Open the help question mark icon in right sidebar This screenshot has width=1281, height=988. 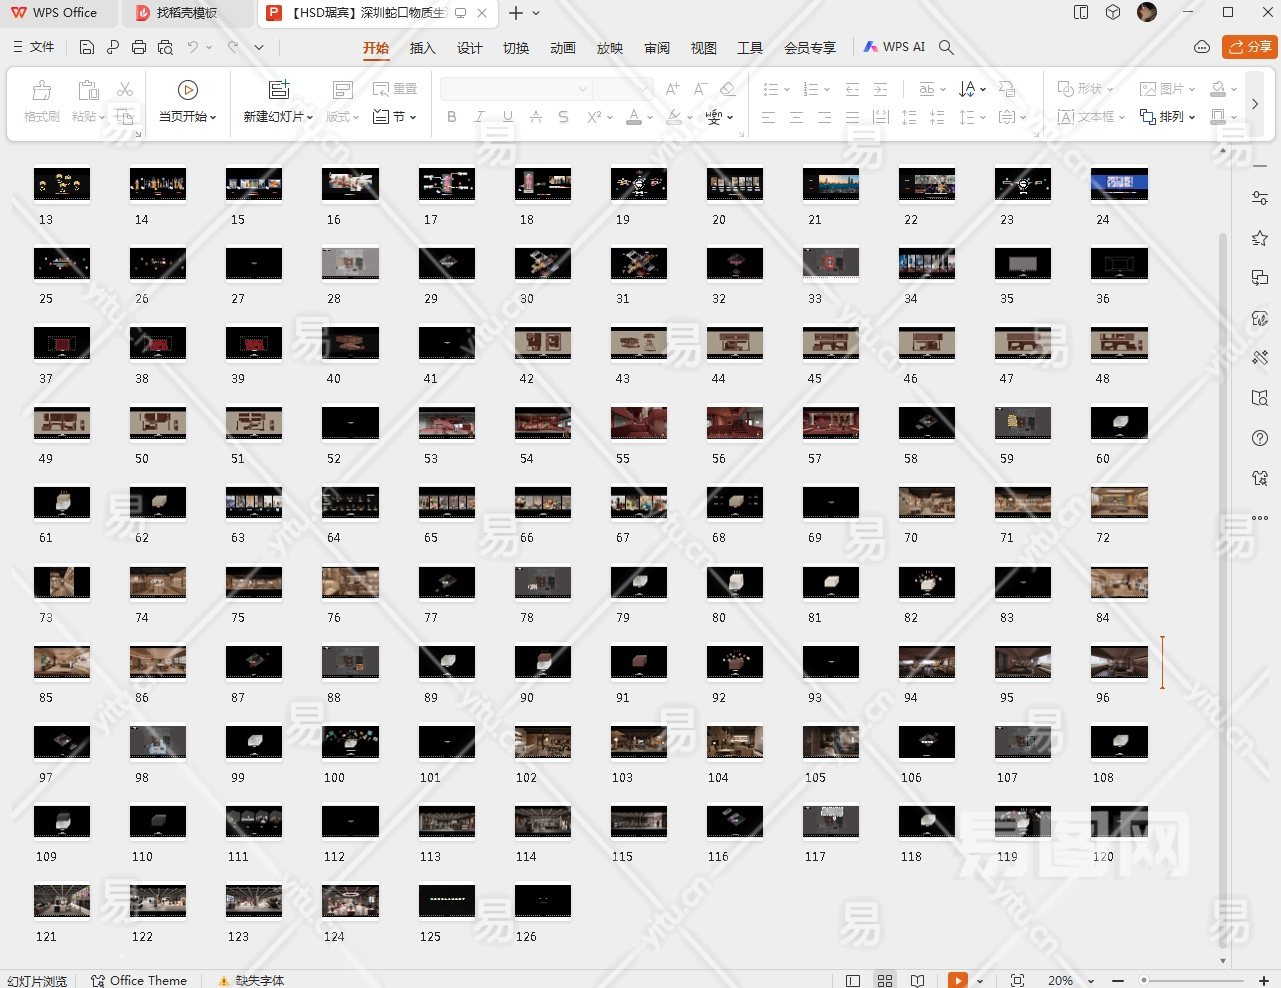(x=1259, y=438)
